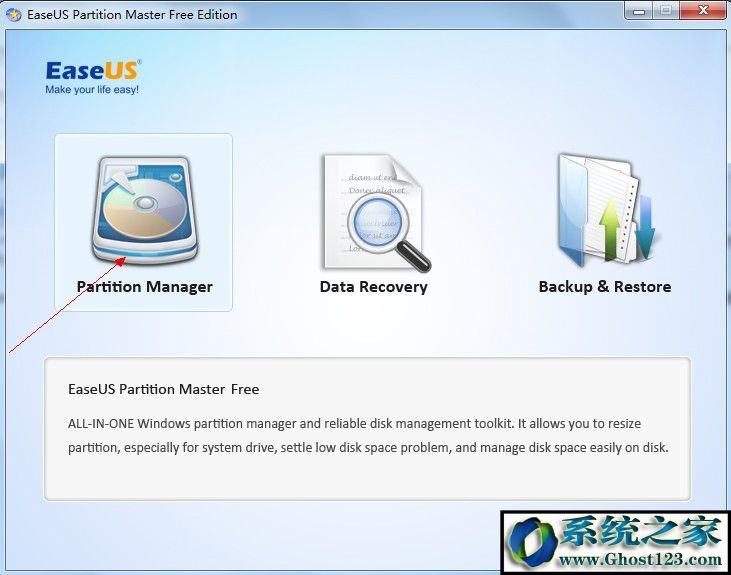Screen dimensions: 731x575
Task: Click the Data Recovery label
Action: (x=373, y=286)
